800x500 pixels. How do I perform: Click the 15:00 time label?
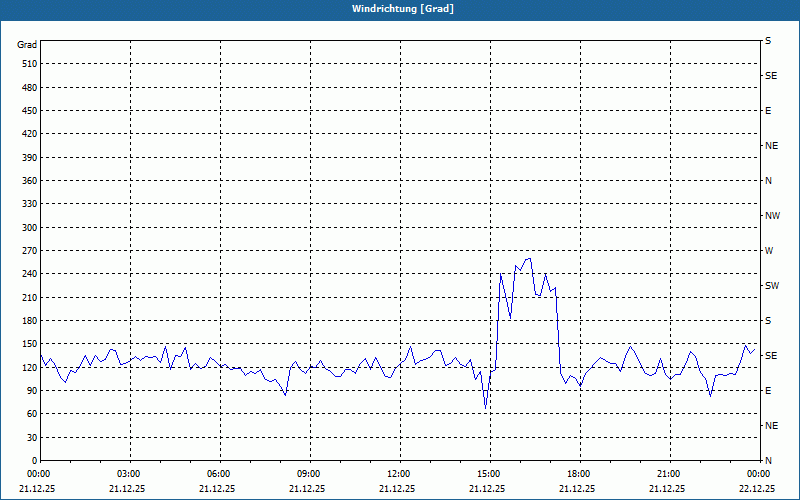(490, 473)
